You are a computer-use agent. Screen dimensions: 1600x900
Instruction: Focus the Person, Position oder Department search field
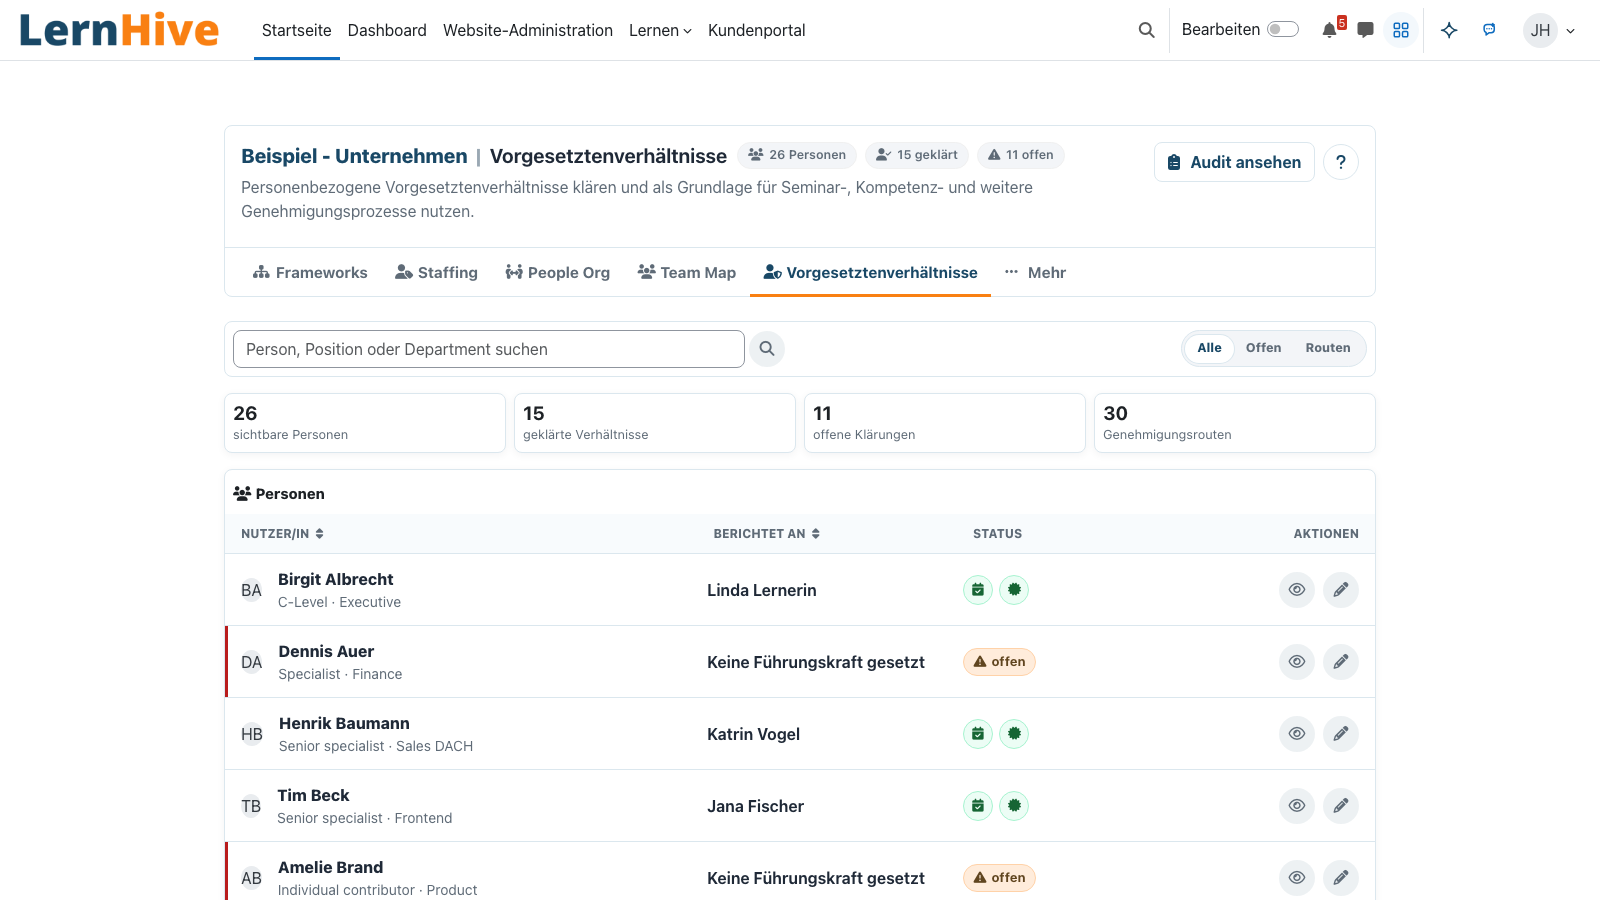coord(489,349)
